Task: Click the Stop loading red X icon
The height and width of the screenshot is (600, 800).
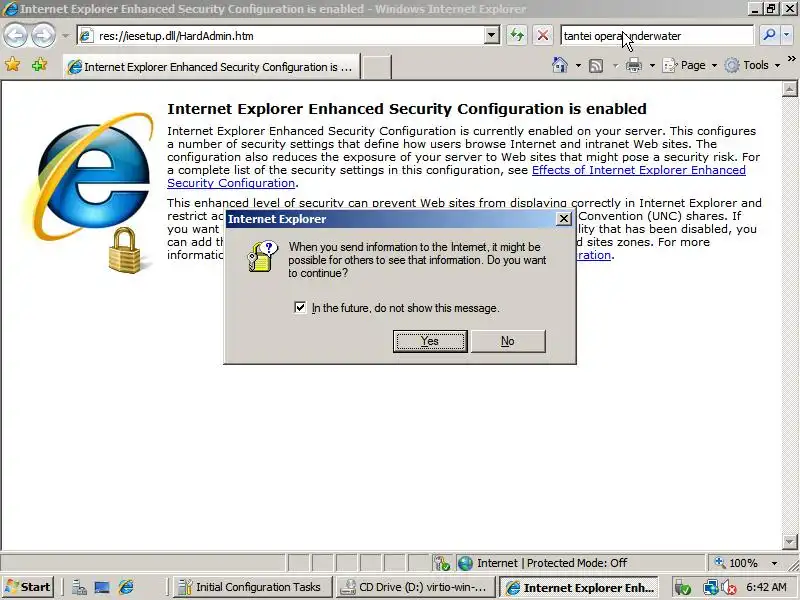Action: point(543,35)
